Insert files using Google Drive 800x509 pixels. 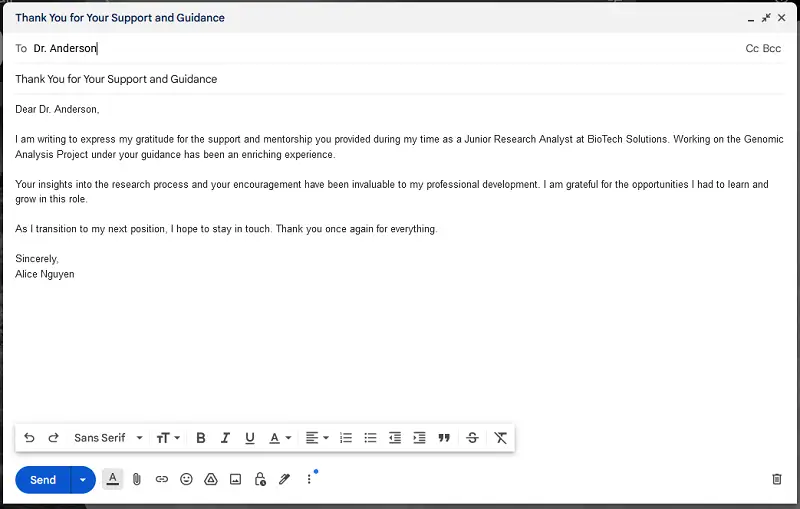pyautogui.click(x=211, y=479)
